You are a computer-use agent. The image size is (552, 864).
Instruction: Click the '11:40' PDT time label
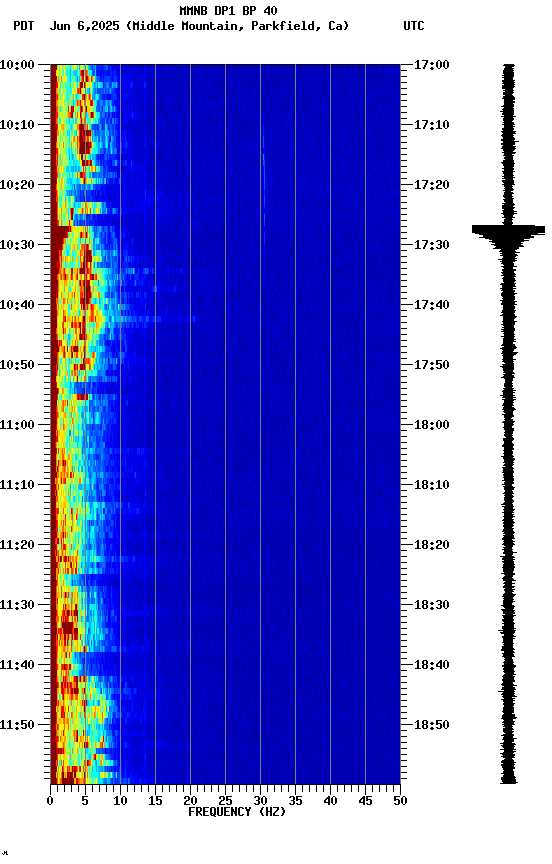point(17,665)
